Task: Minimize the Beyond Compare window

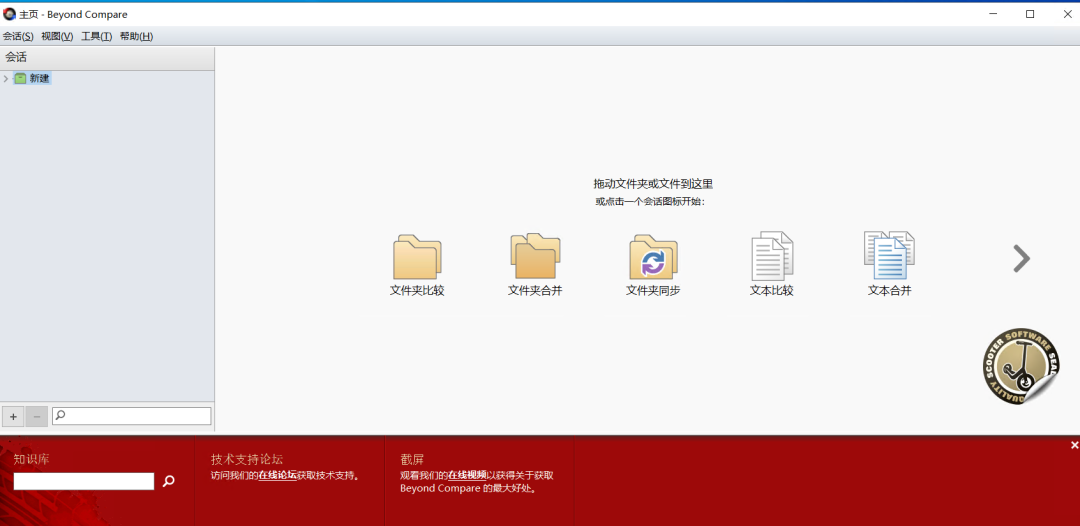Action: click(993, 14)
